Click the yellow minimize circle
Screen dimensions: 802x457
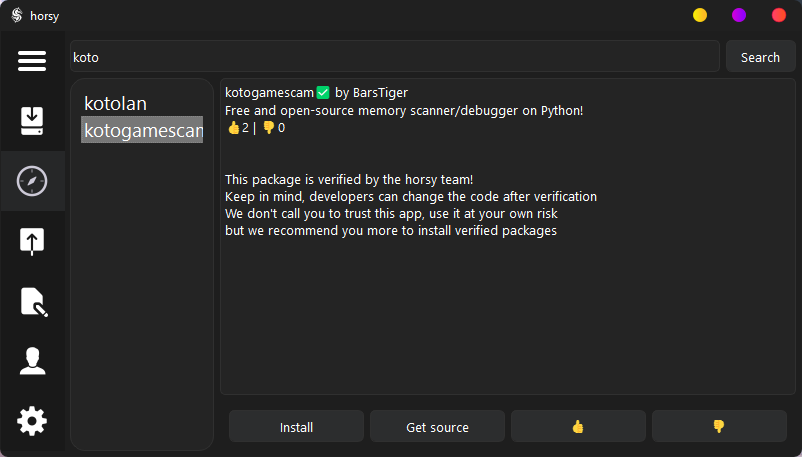pyautogui.click(x=700, y=15)
